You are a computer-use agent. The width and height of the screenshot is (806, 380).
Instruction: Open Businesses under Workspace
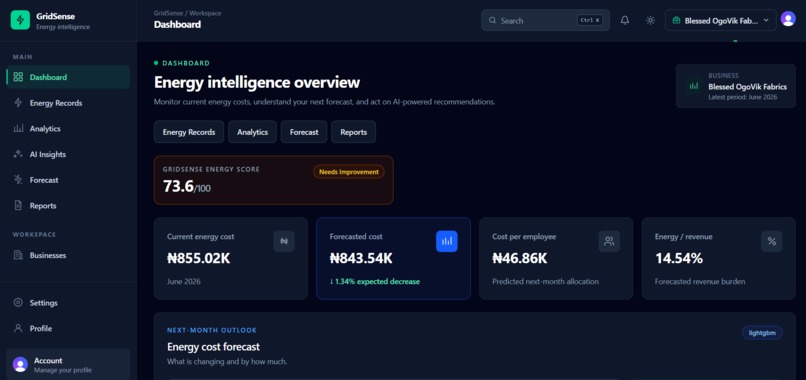(x=68, y=255)
